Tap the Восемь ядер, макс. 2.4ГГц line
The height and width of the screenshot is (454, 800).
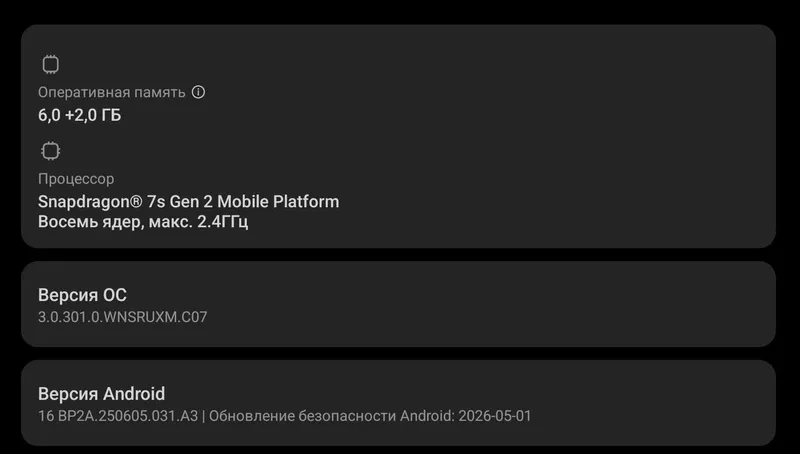(143, 222)
